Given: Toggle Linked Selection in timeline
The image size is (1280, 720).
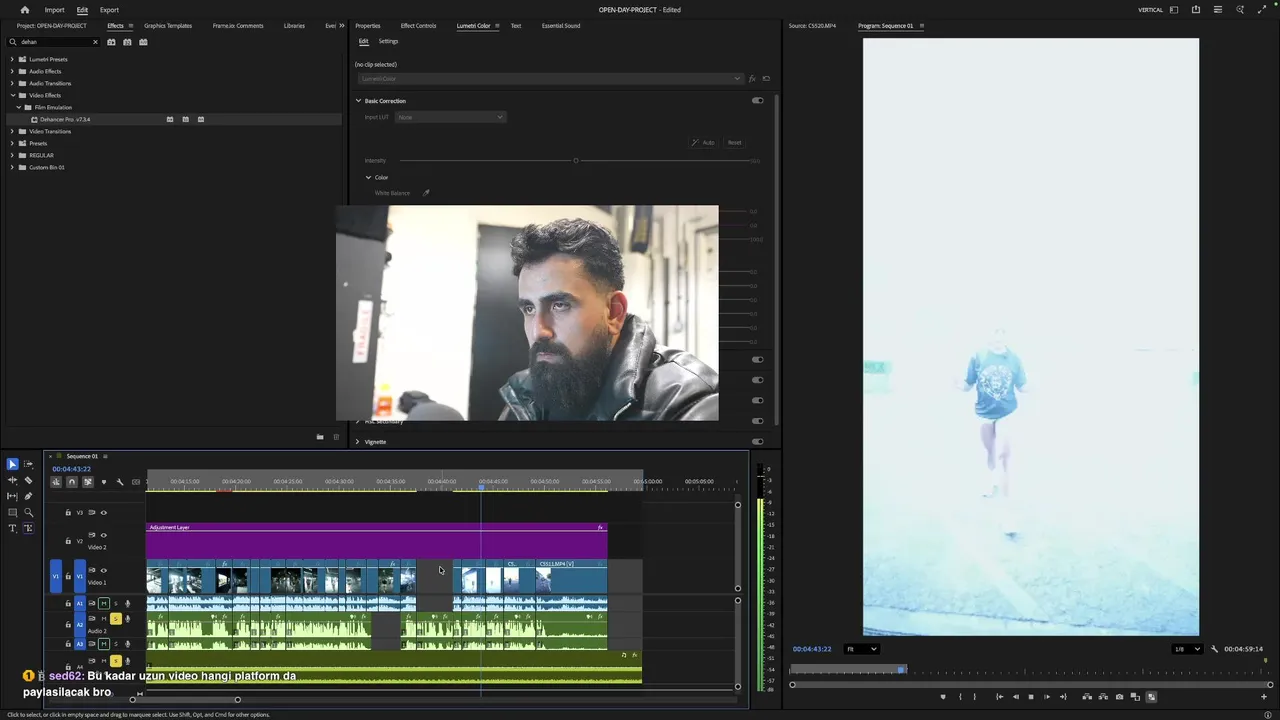Looking at the screenshot, I should click(x=88, y=482).
